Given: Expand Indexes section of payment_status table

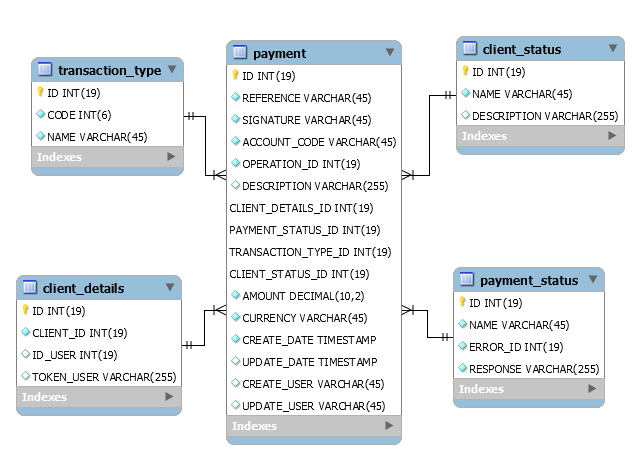Looking at the screenshot, I should pos(592,390).
